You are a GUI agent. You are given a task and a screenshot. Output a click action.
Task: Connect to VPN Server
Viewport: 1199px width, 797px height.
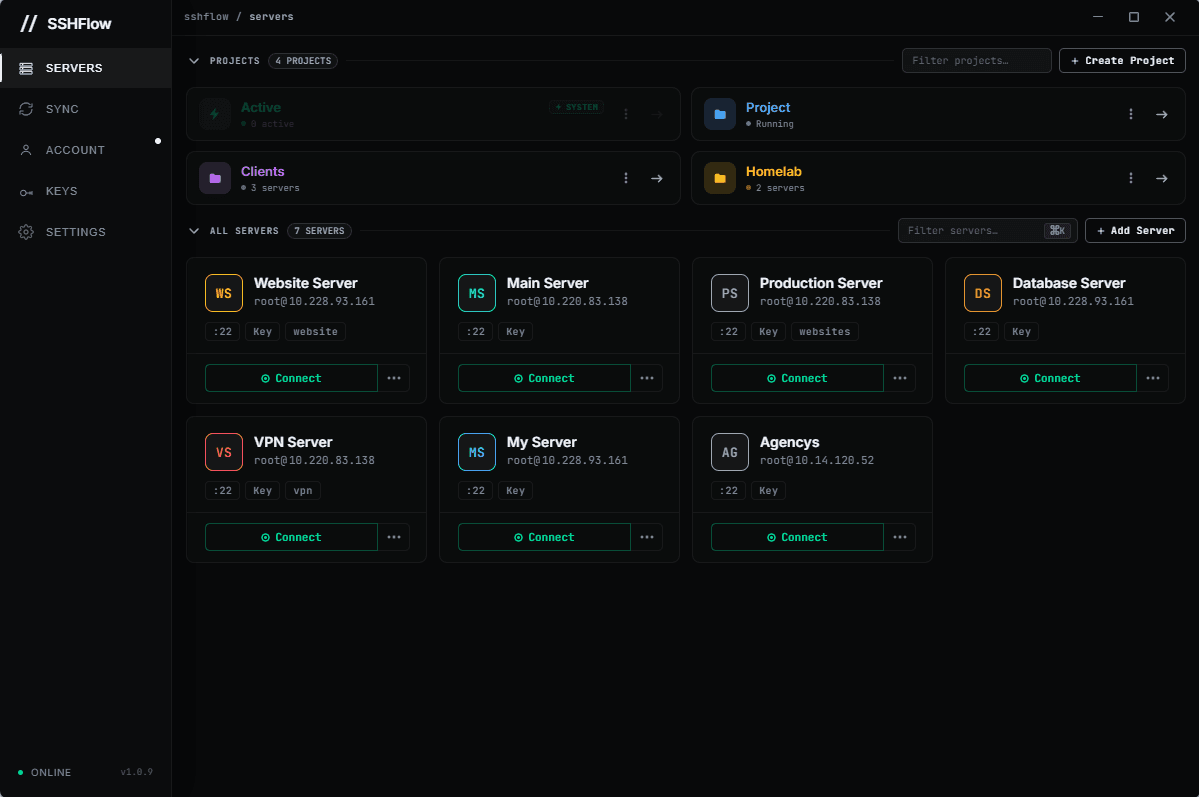(x=291, y=537)
